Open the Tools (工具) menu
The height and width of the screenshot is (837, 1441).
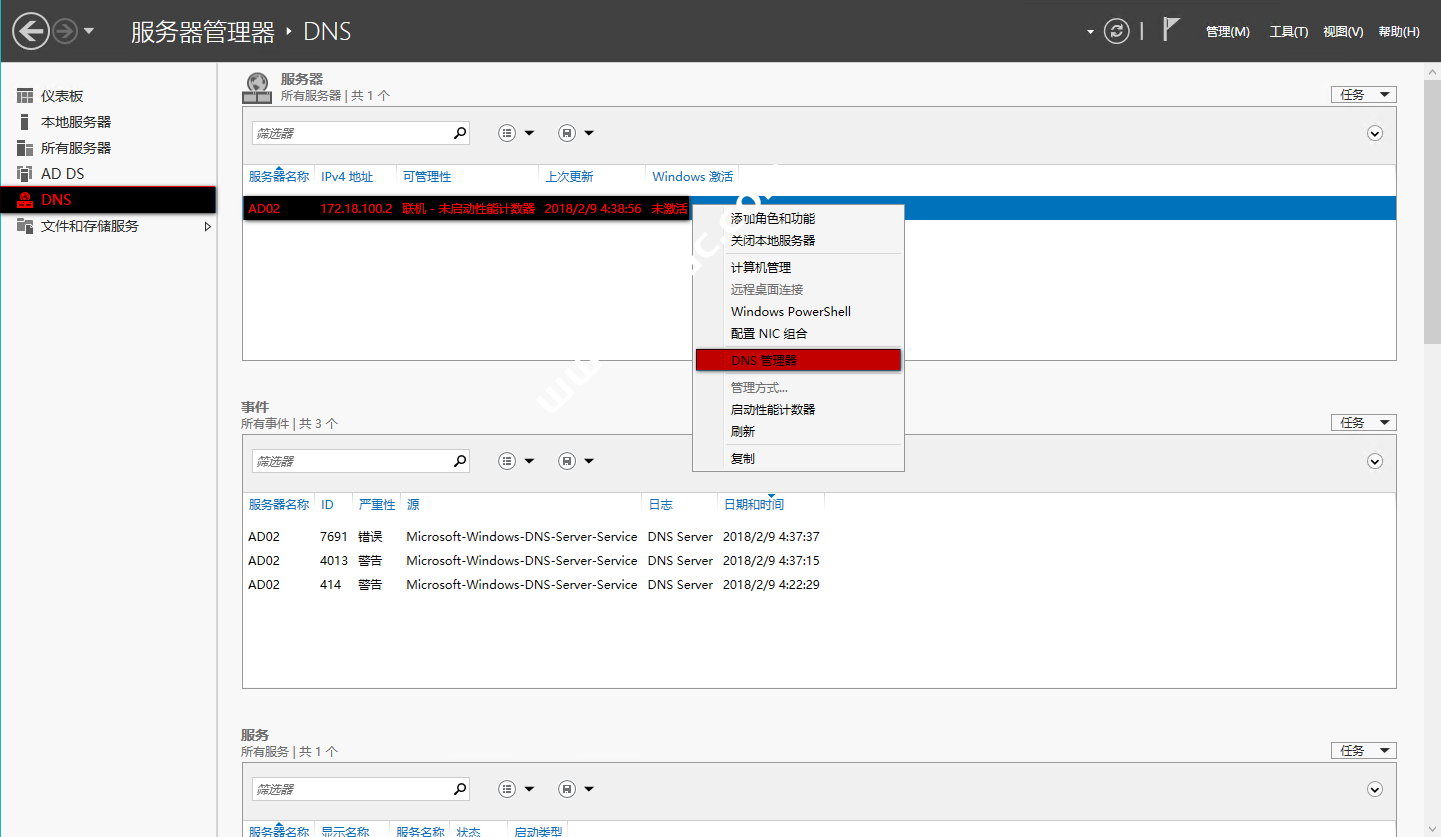tap(1288, 32)
